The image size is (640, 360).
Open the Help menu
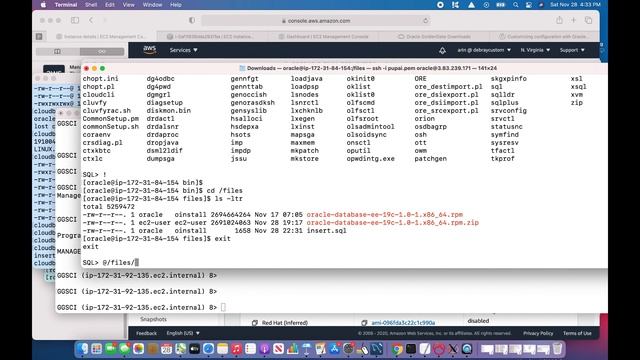(176, 5)
